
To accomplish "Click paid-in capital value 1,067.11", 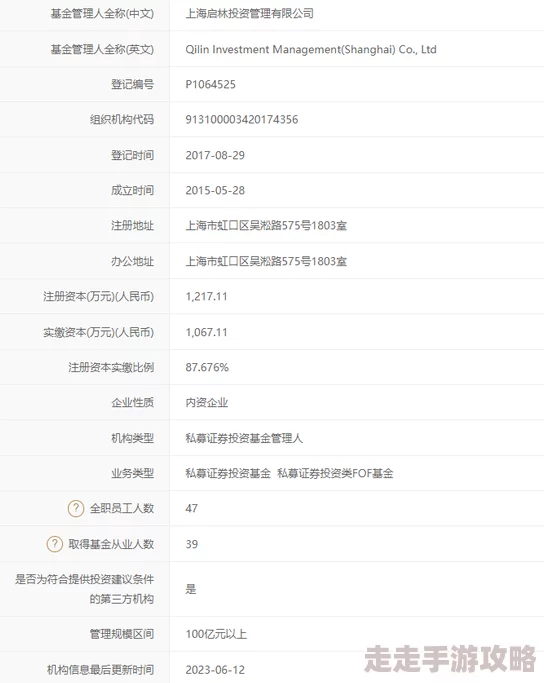I will tap(206, 332).
